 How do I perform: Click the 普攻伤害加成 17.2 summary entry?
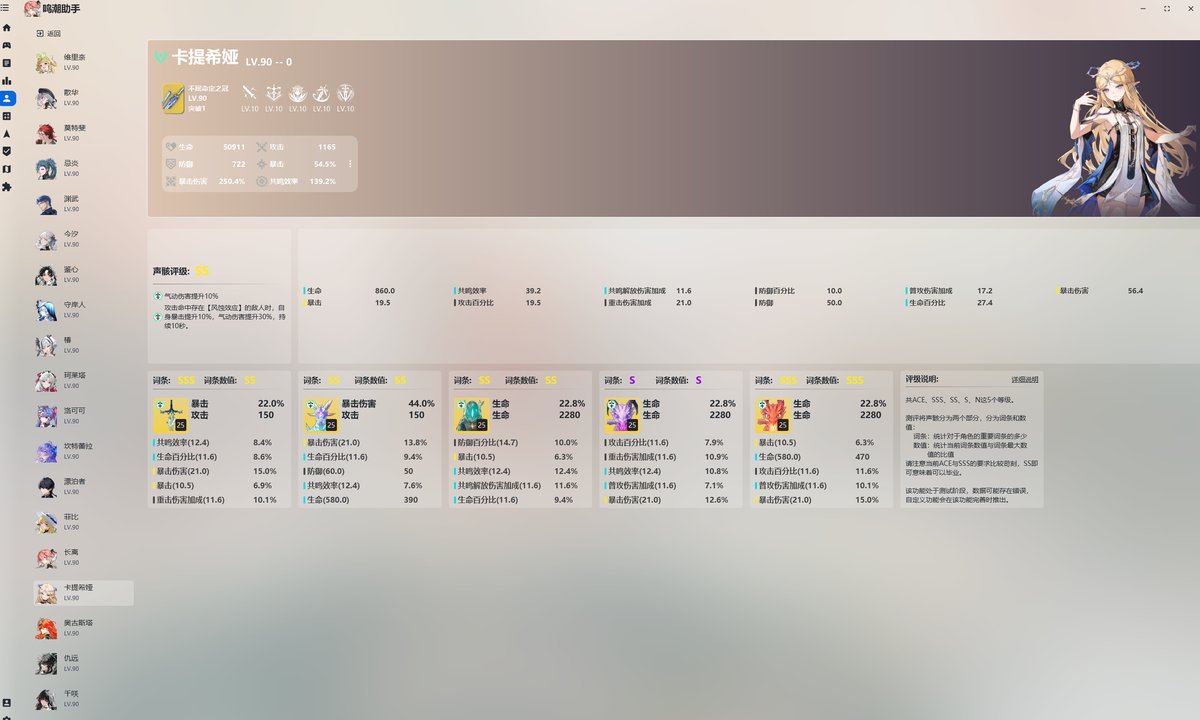tap(950, 291)
